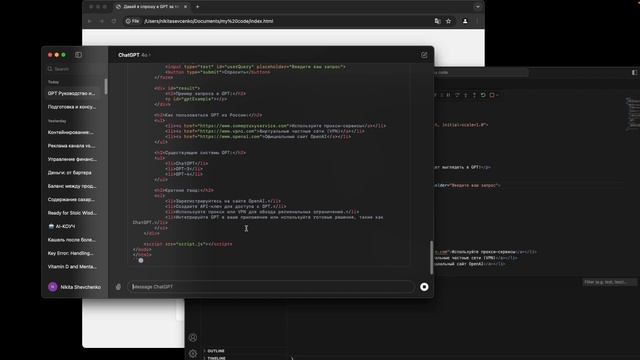The height and width of the screenshot is (360, 640).
Task: Toggle the editor layout panel icon
Action: pos(635,73)
